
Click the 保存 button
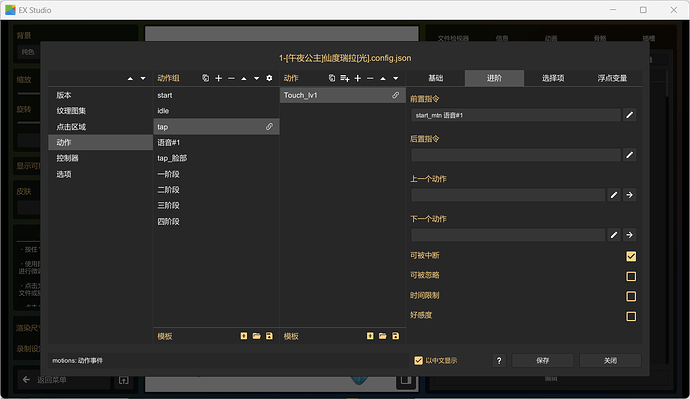point(543,360)
